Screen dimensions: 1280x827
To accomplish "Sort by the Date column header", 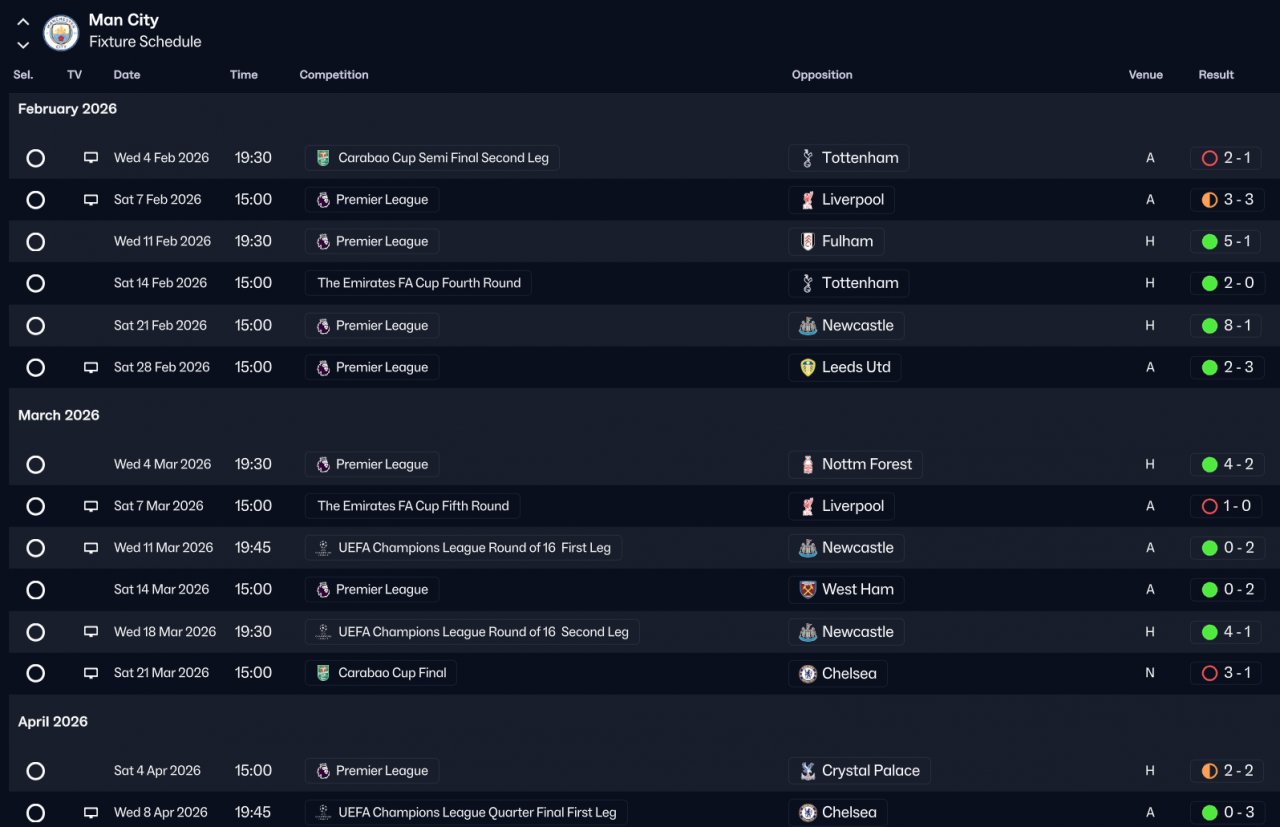I will pyautogui.click(x=127, y=75).
